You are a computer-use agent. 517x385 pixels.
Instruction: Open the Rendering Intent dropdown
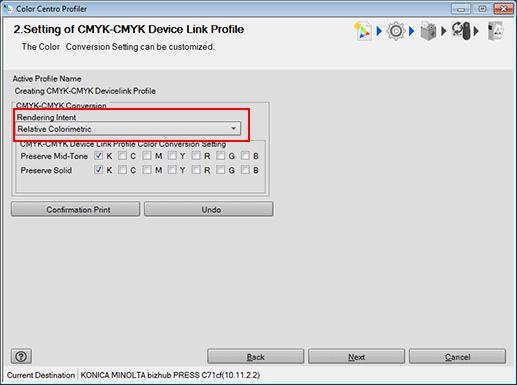128,129
